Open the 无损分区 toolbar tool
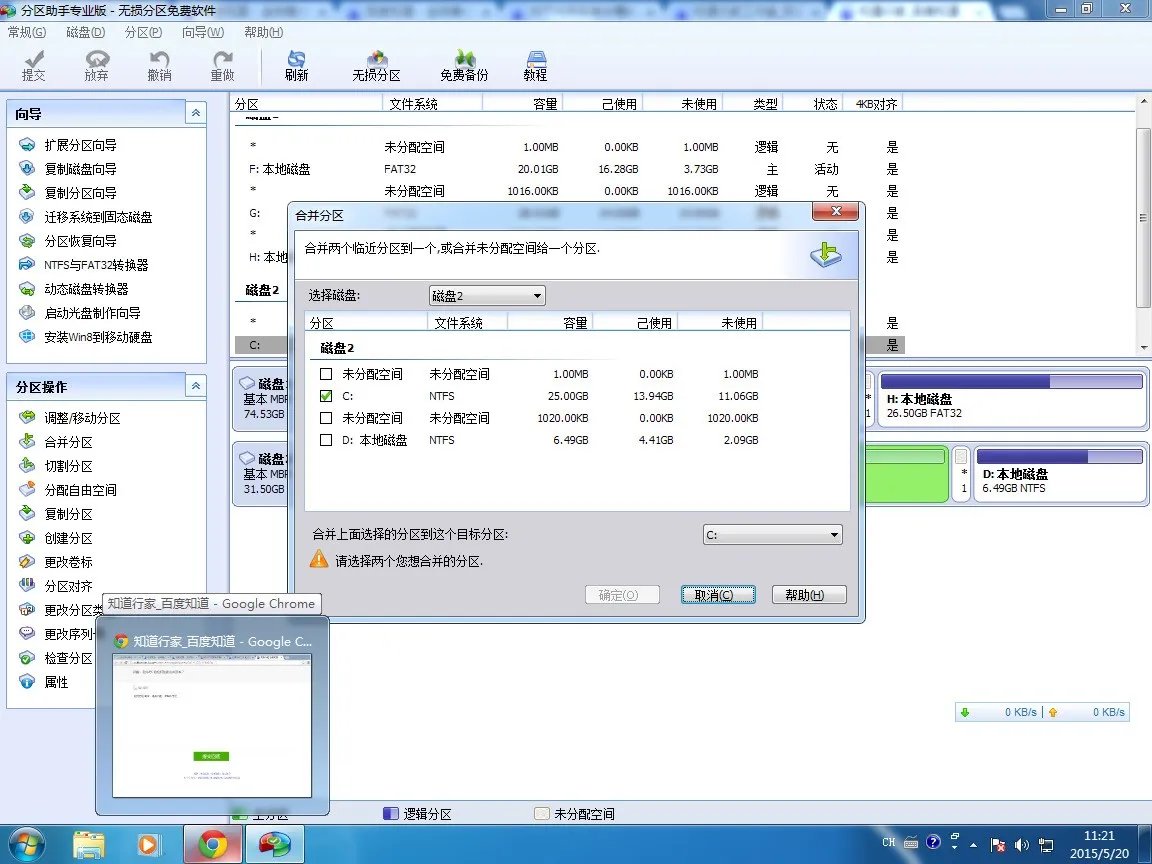 [x=376, y=66]
